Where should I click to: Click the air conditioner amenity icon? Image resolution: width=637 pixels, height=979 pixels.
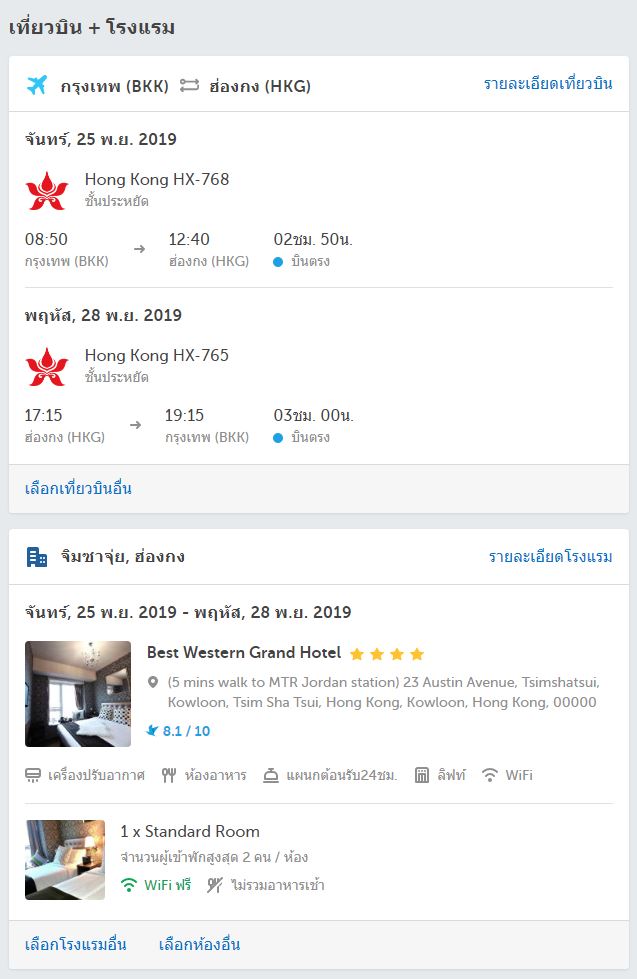pyautogui.click(x=32, y=775)
